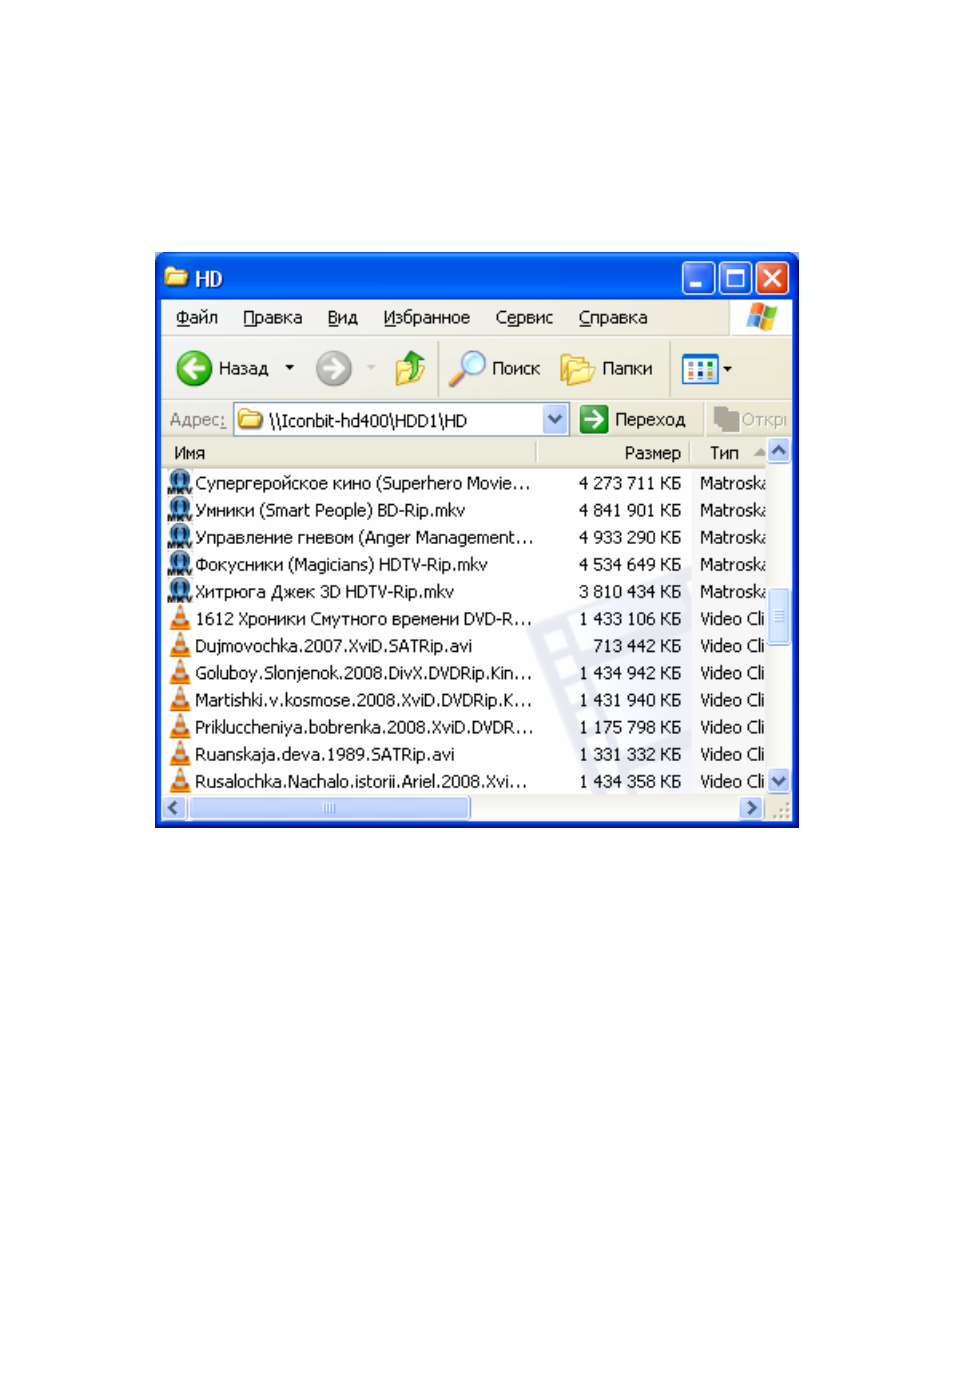Open the Справка menu
This screenshot has width=954, height=1381.
point(613,317)
